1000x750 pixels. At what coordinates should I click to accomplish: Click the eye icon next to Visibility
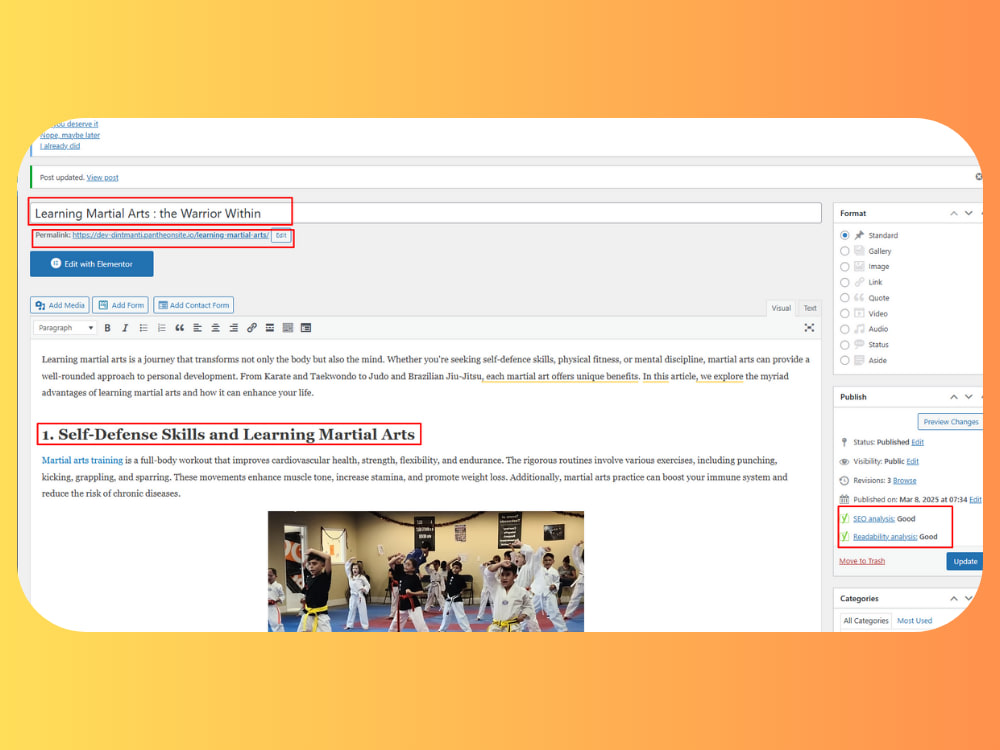click(x=844, y=462)
